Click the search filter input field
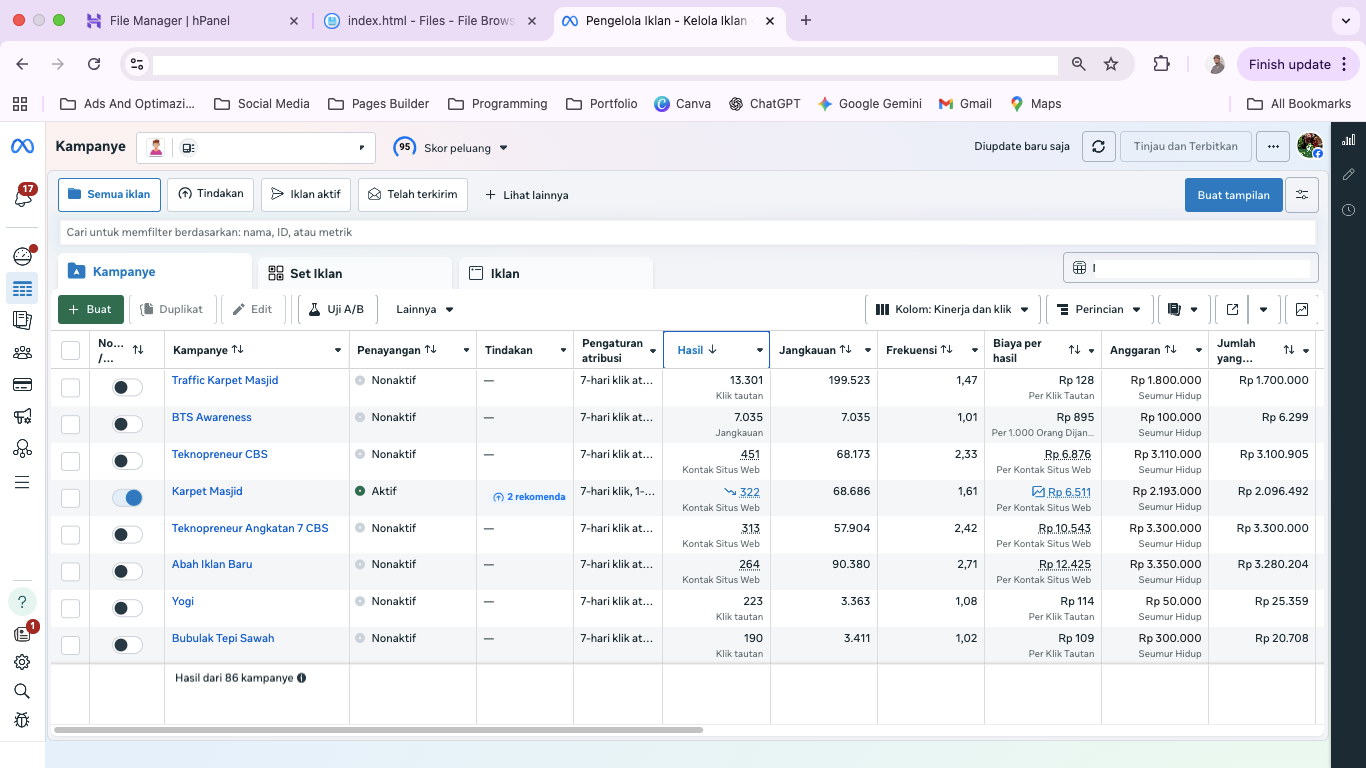1366x768 pixels. click(686, 232)
